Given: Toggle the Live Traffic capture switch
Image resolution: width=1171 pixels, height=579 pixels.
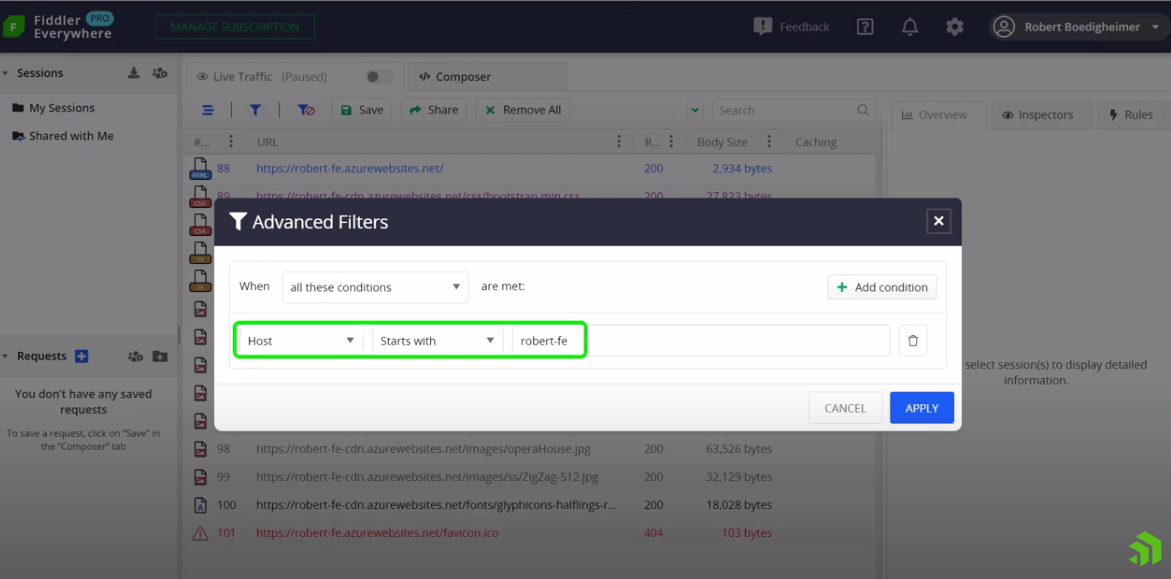Looking at the screenshot, I should point(379,76).
